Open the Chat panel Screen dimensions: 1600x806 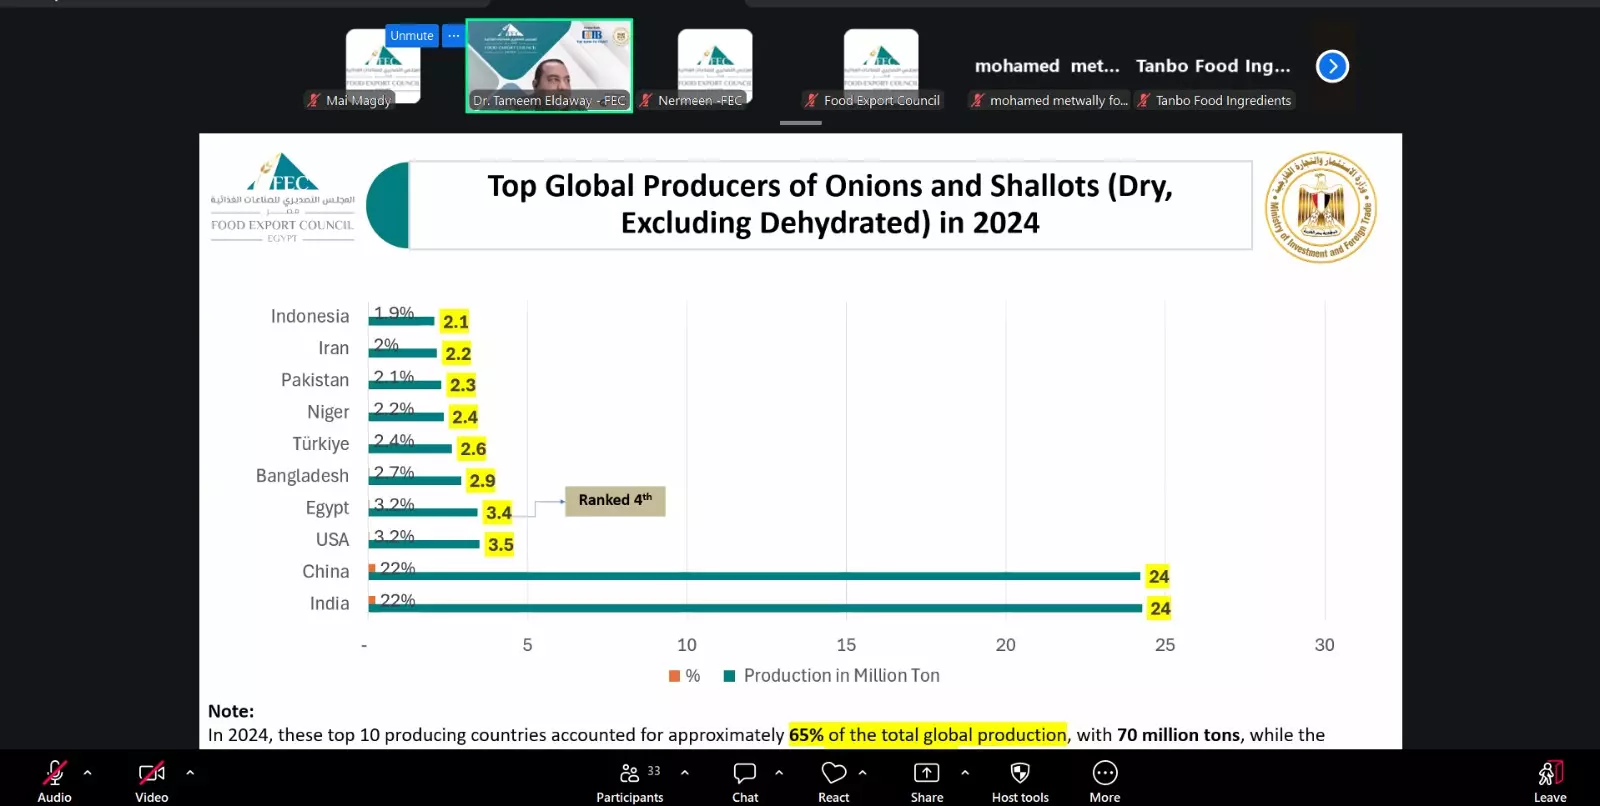(x=745, y=780)
